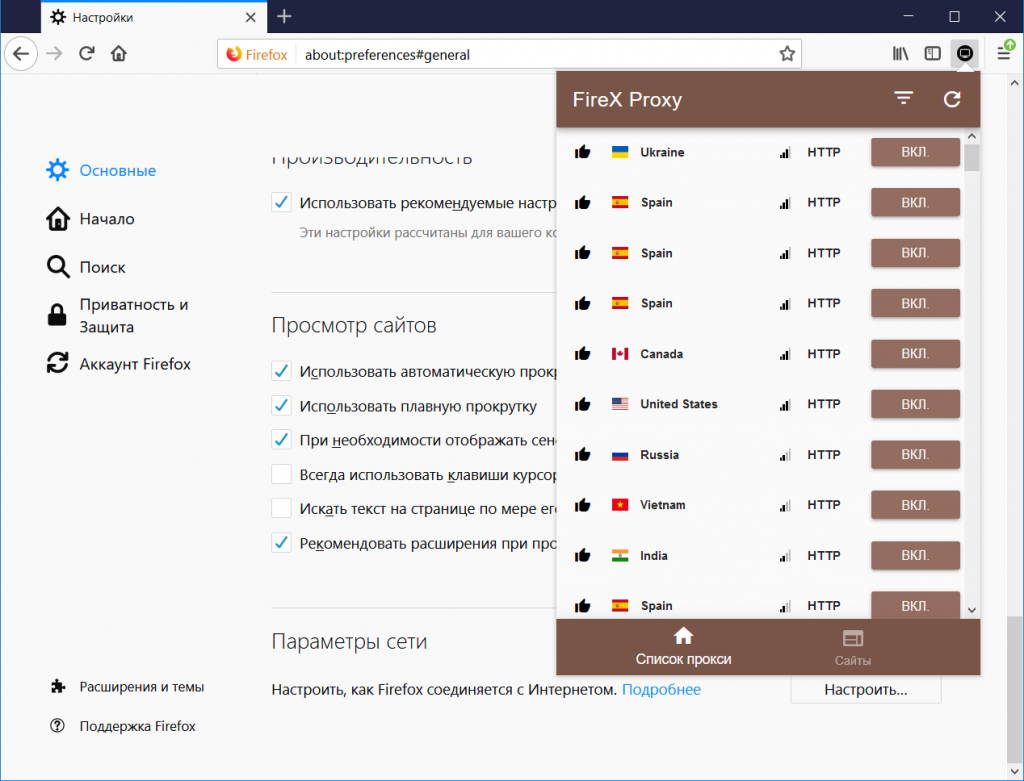Enable the India proxy using ВКЛ.
Image resolution: width=1024 pixels, height=781 pixels.
point(915,556)
